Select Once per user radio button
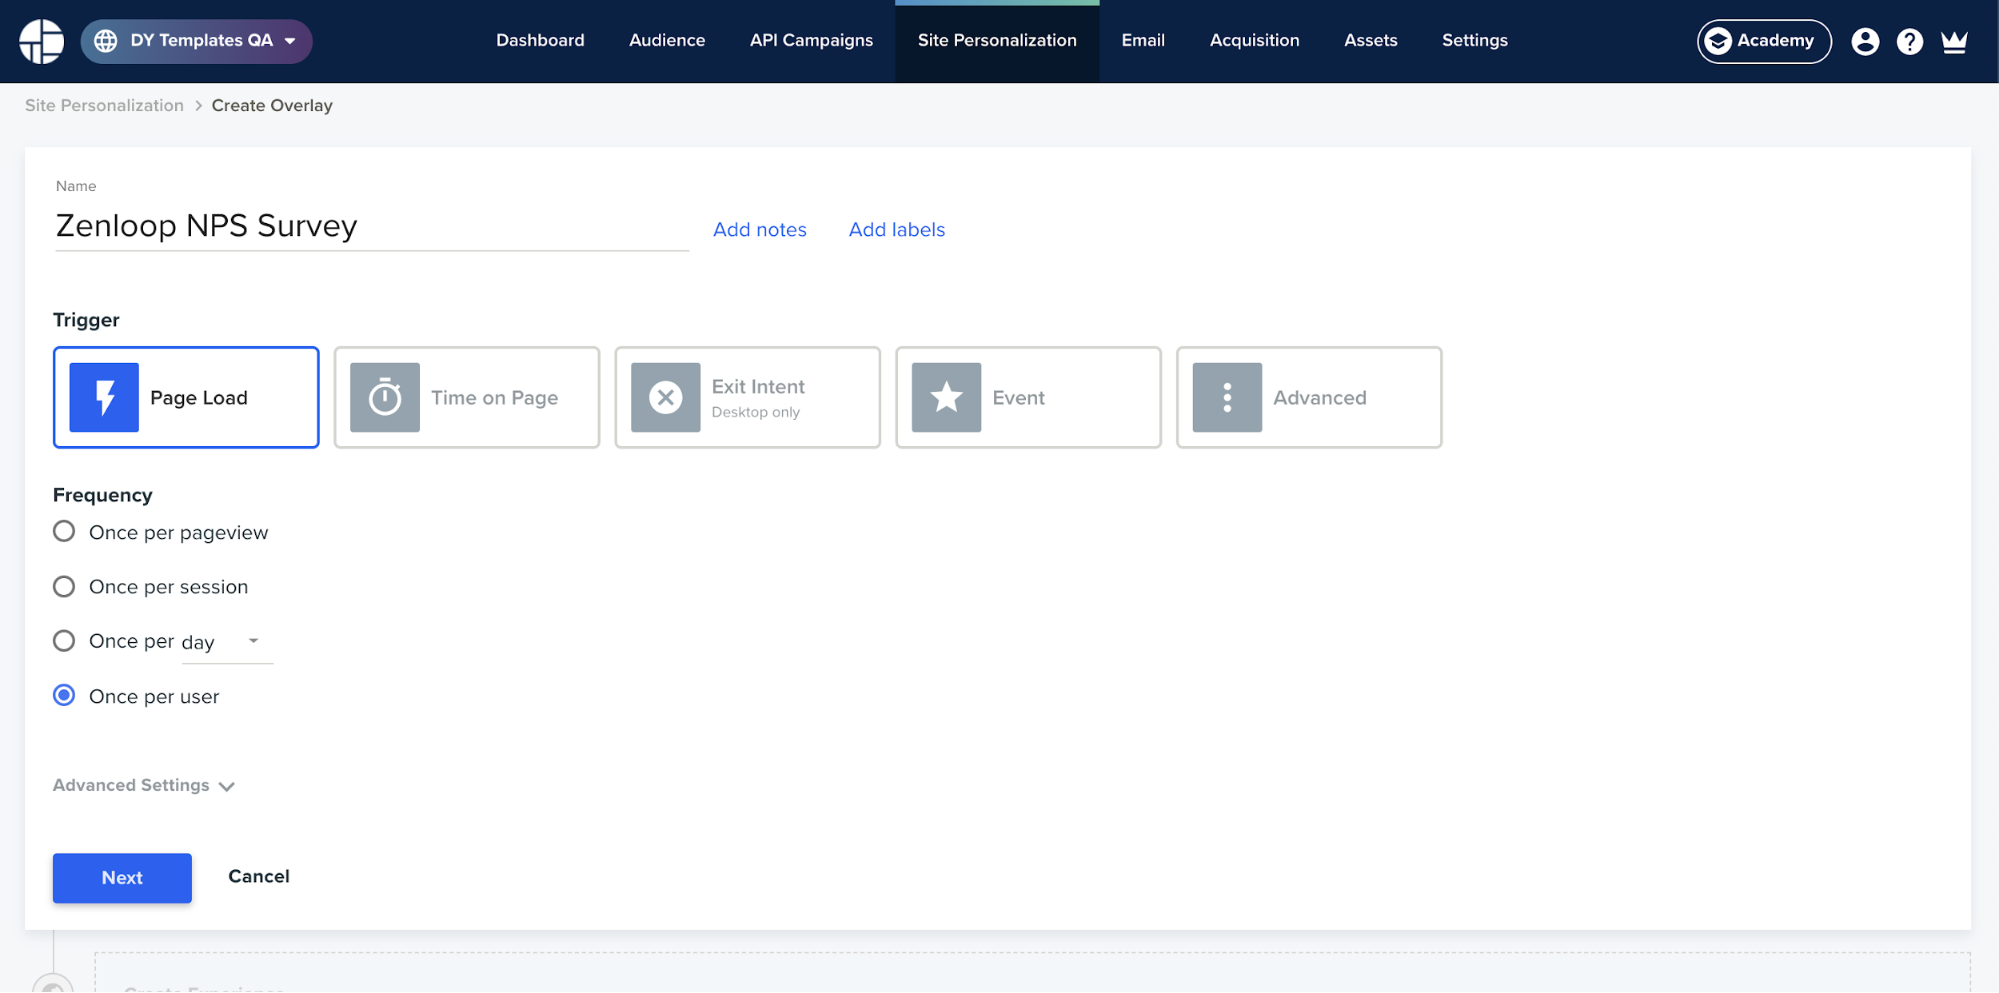Viewport: 1999px width, 993px height. click(x=64, y=696)
